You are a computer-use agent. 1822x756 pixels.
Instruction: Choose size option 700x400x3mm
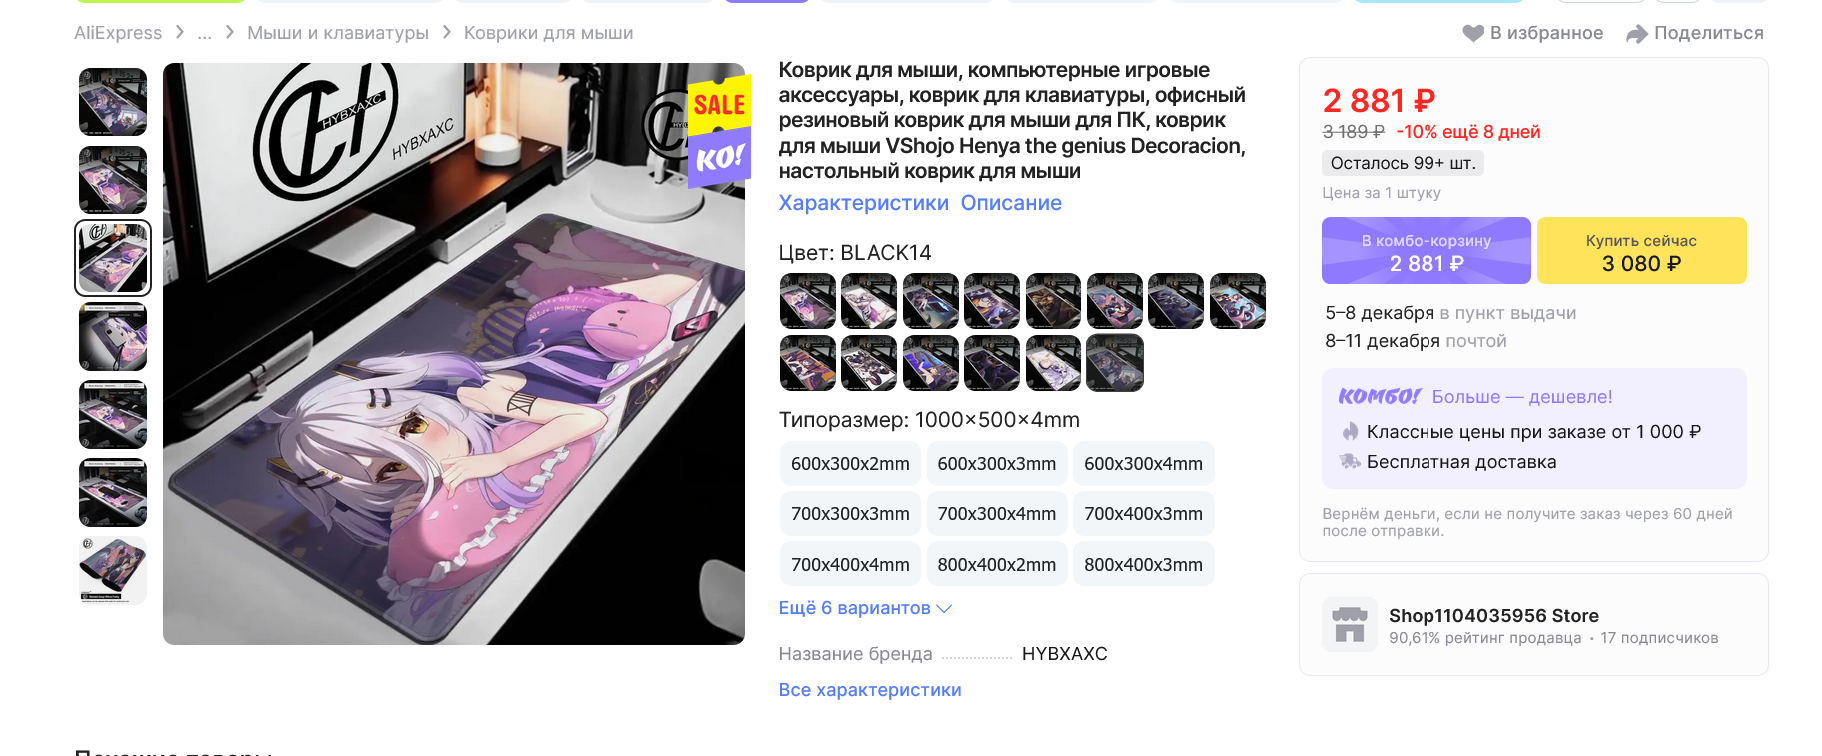click(x=1143, y=514)
